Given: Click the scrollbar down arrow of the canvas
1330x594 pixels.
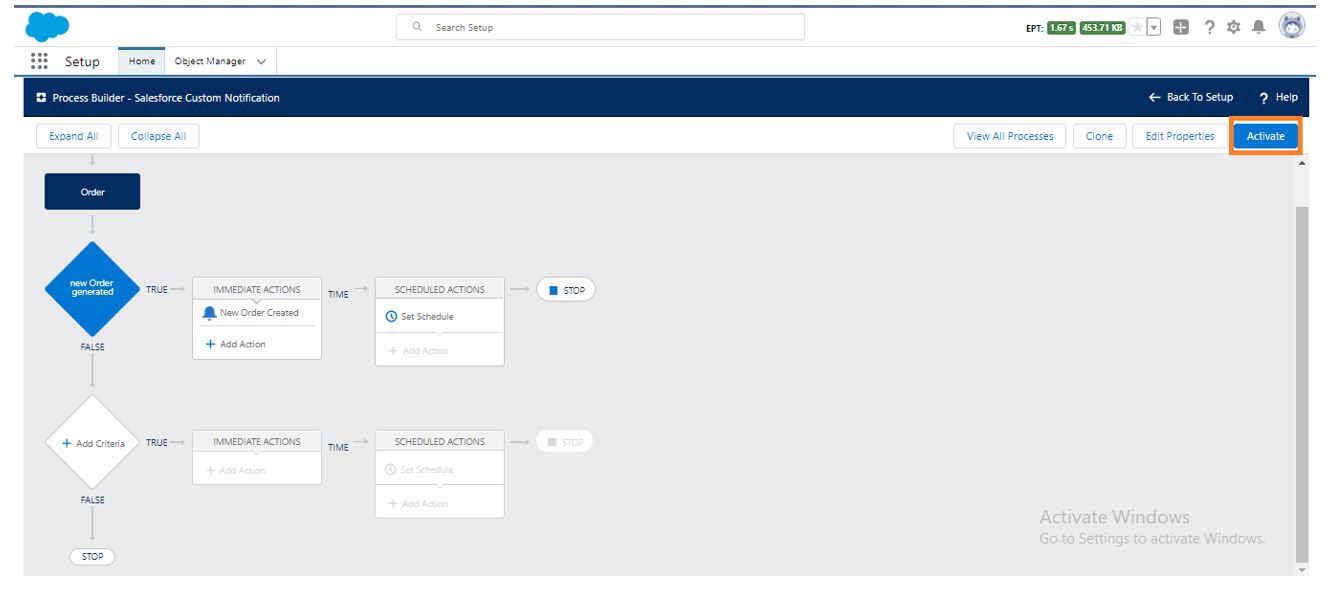Looking at the screenshot, I should pos(1301,570).
